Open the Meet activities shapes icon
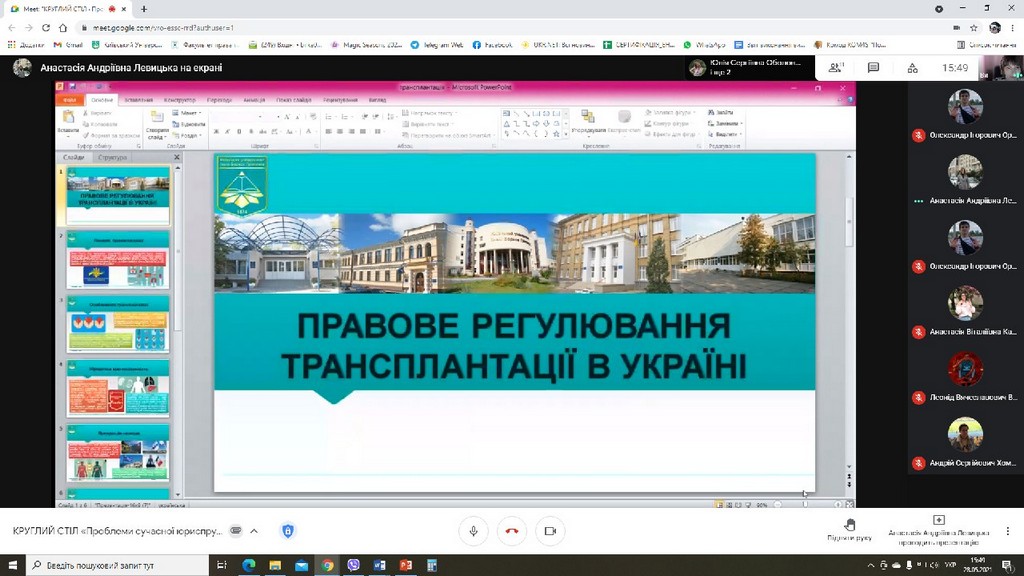1024x576 pixels. point(910,68)
